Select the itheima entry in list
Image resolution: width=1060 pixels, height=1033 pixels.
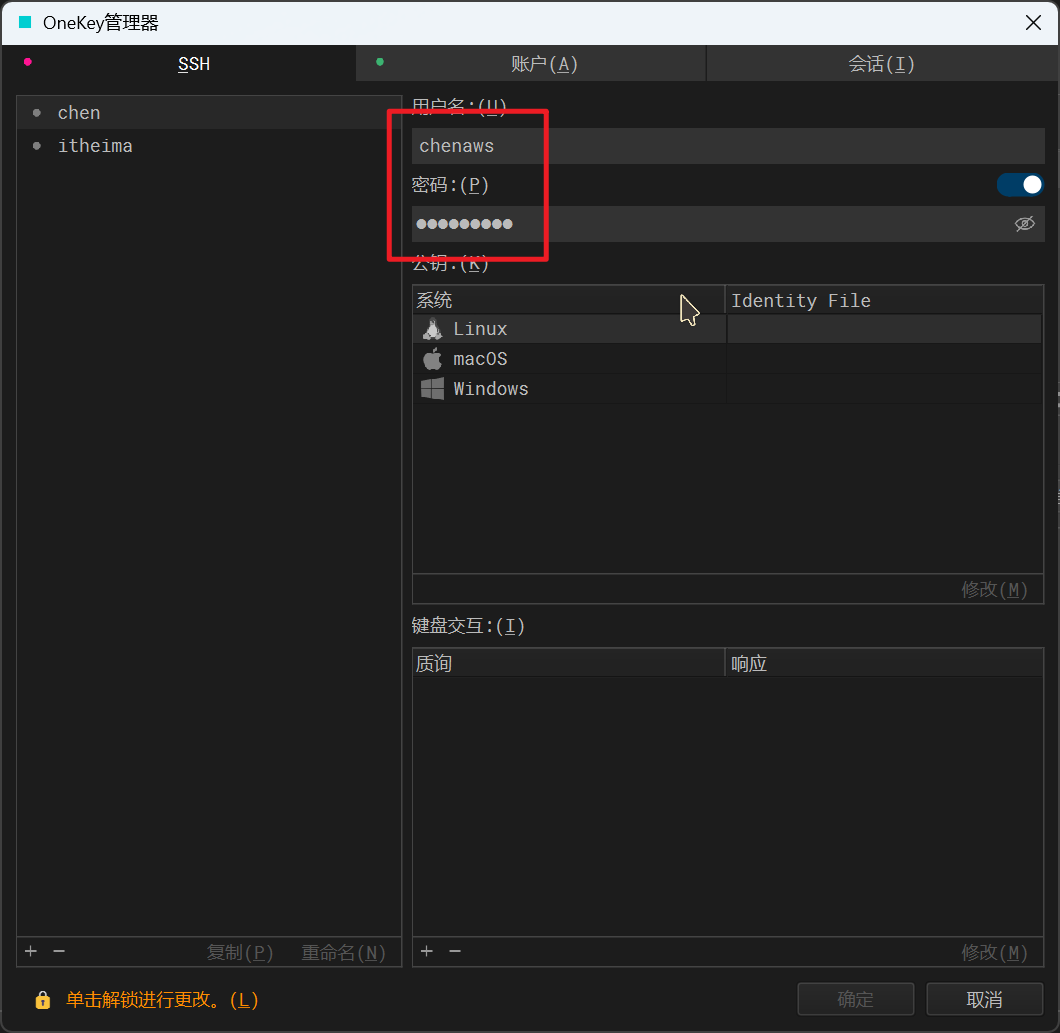(209, 145)
